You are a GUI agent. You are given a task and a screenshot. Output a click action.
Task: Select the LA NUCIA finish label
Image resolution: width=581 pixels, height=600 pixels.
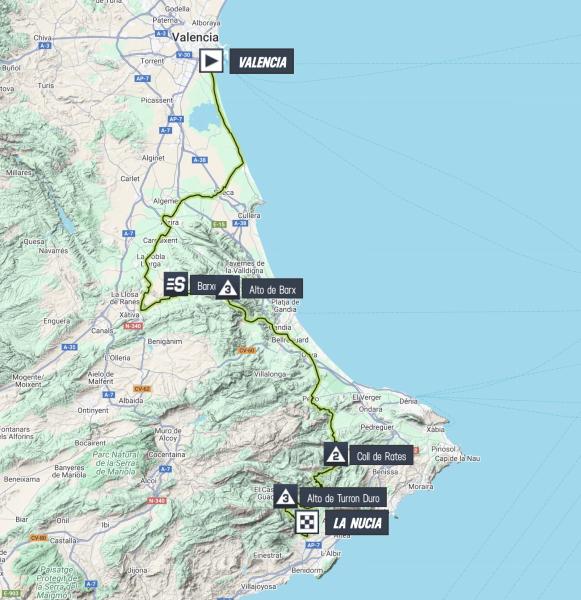point(357,523)
